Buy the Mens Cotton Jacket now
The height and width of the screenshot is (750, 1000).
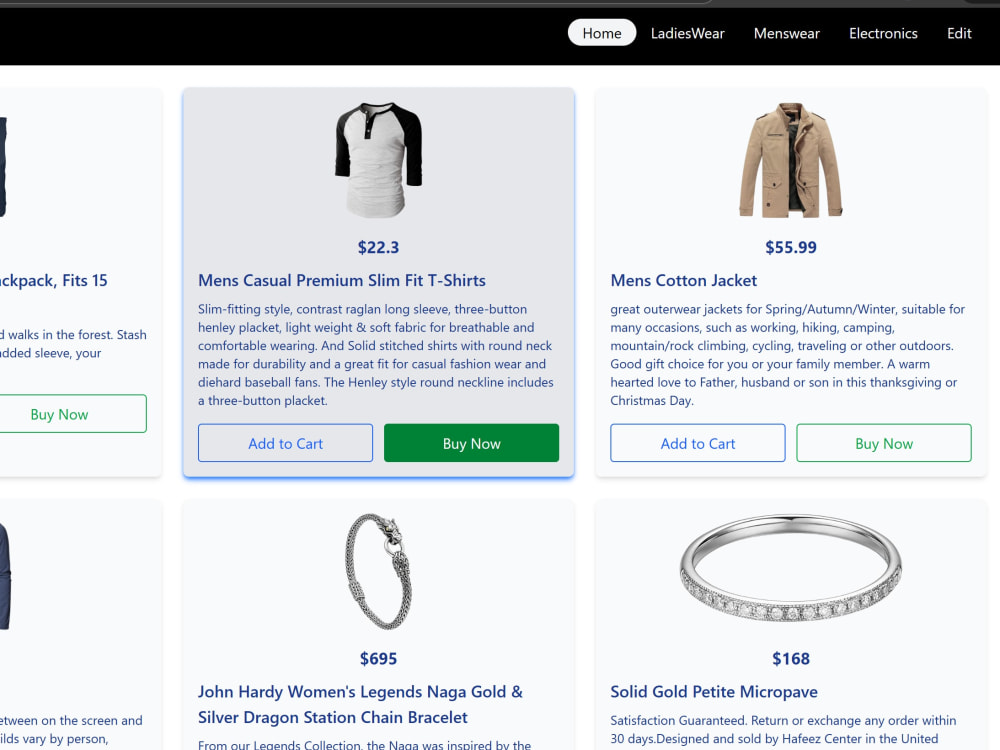click(x=884, y=443)
